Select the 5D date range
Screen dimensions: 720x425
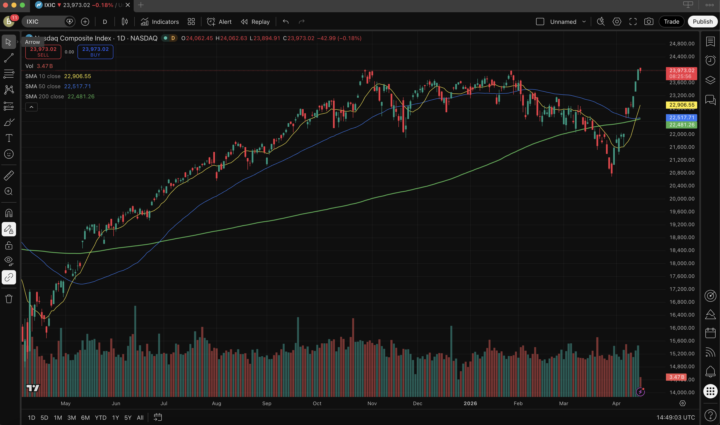coord(44,418)
